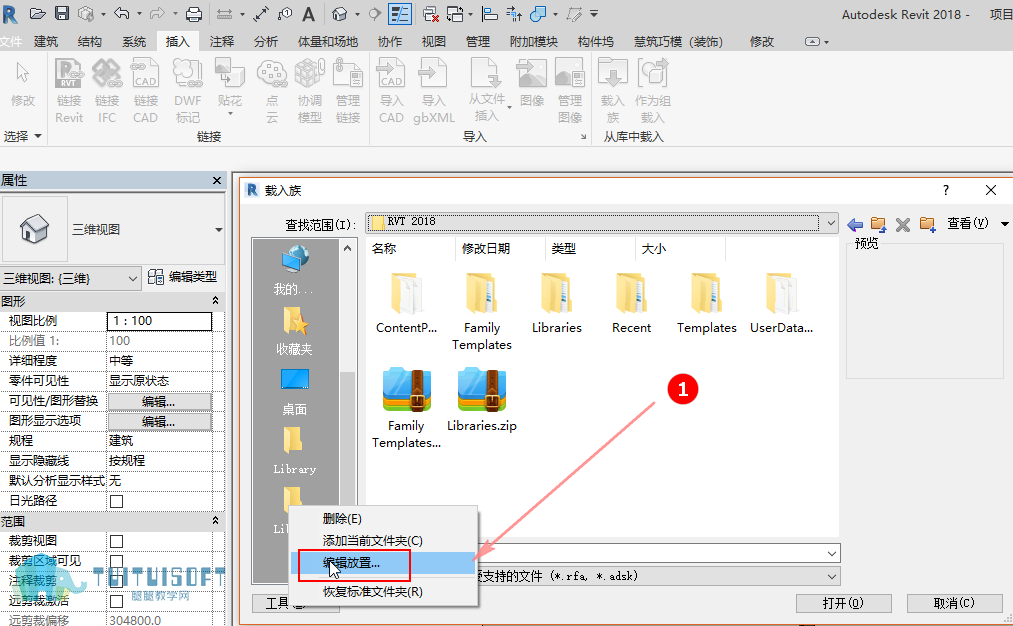The image size is (1013, 626).
Task: Click the 链接 CAD ribbon button
Action: [x=145, y=90]
